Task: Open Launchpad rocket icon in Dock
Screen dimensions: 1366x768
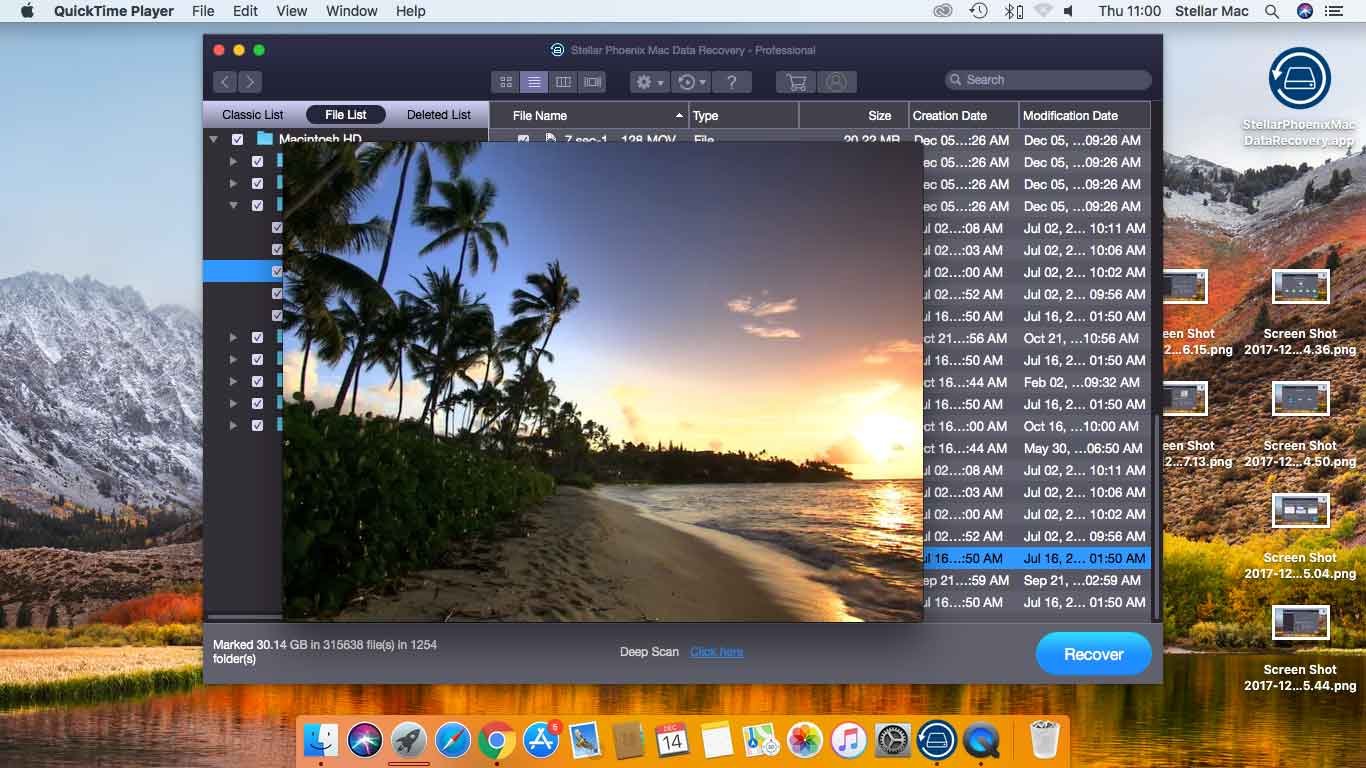Action: pyautogui.click(x=409, y=741)
